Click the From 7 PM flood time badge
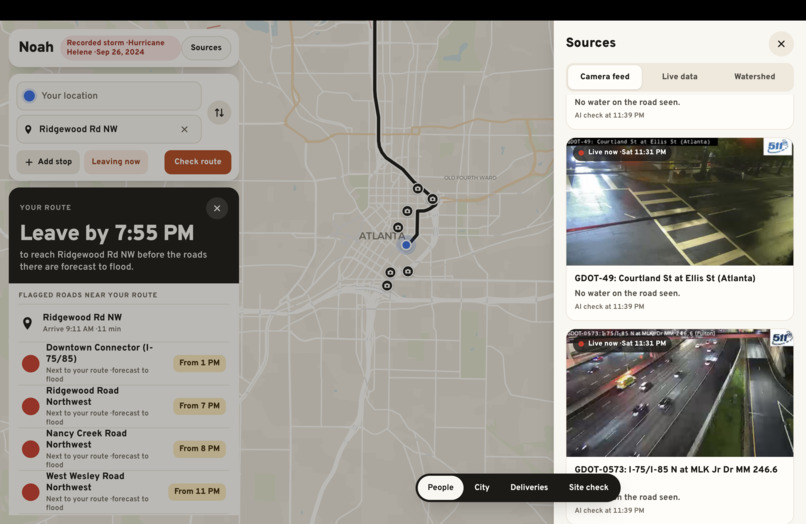Viewport: 806px width, 524px height. click(x=199, y=406)
